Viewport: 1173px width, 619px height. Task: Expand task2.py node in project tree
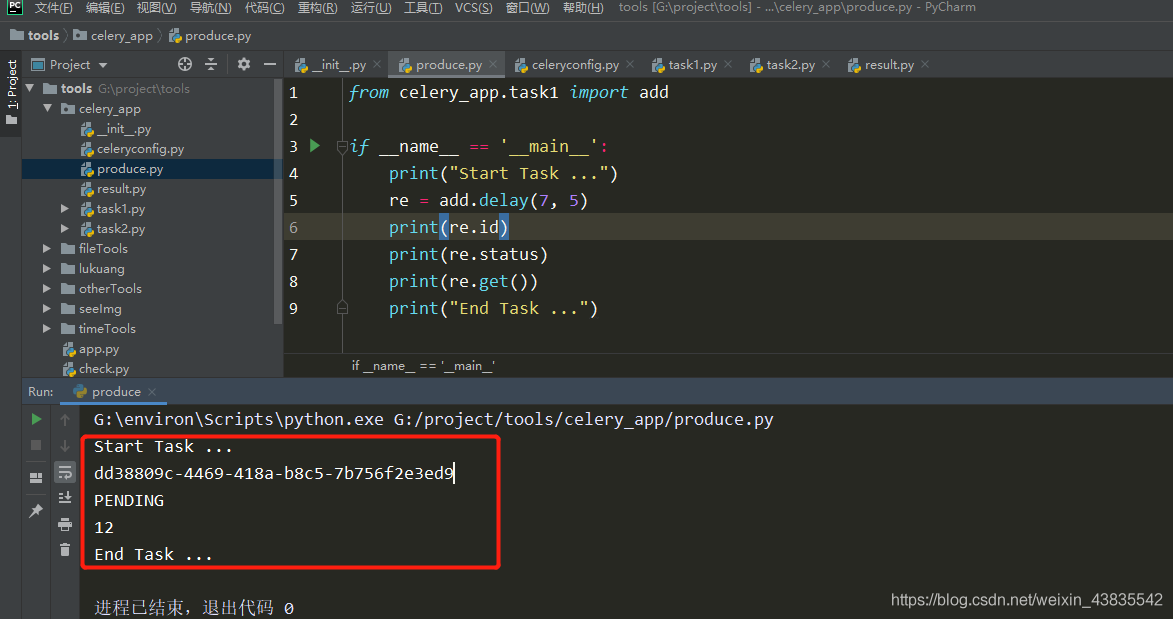pyautogui.click(x=65, y=228)
